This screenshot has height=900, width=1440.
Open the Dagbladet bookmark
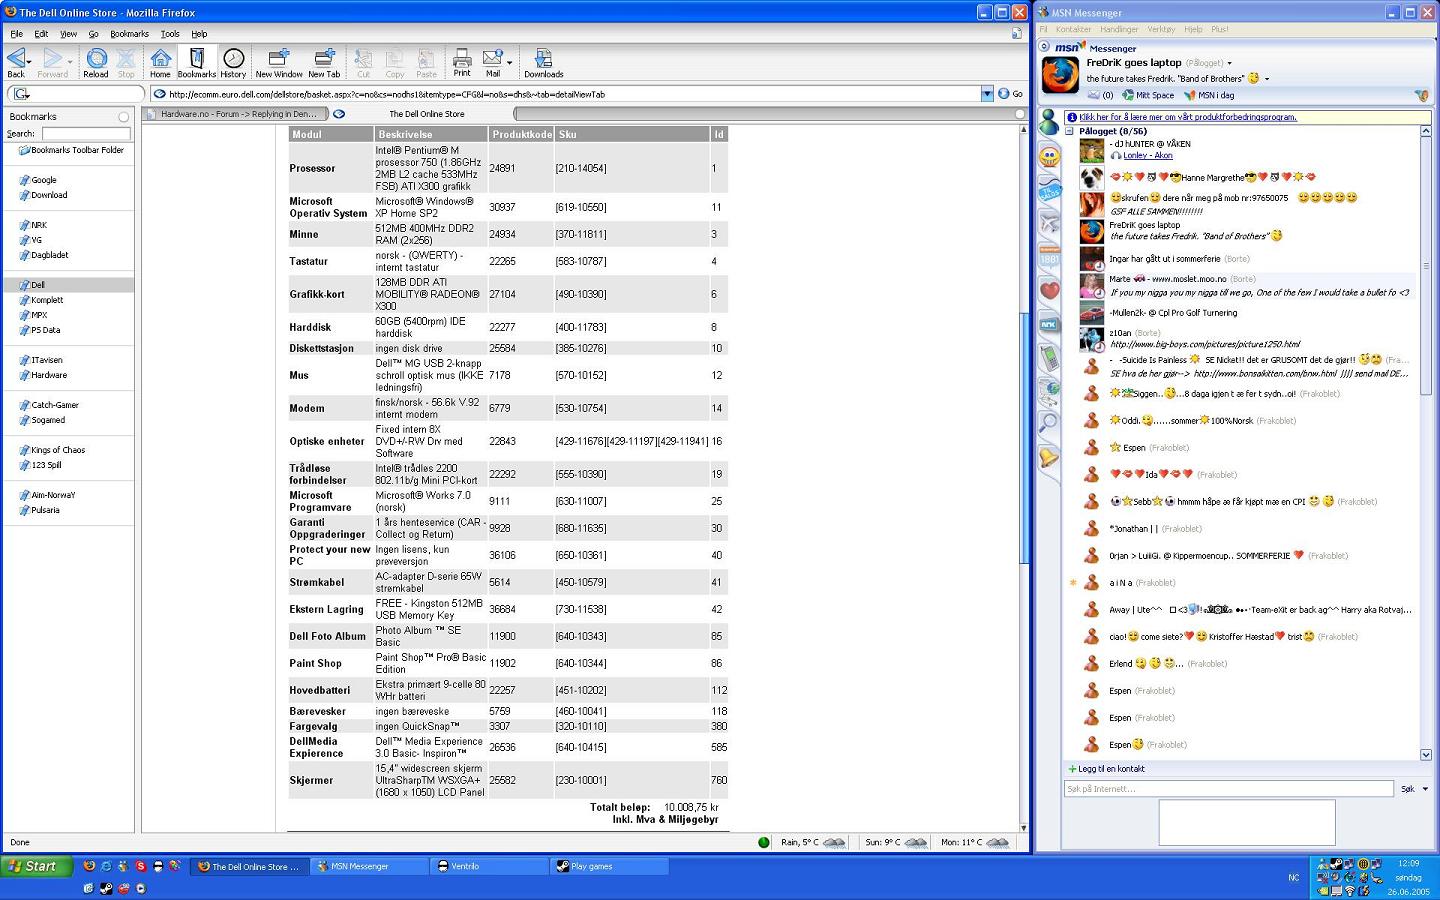pyautogui.click(x=49, y=255)
